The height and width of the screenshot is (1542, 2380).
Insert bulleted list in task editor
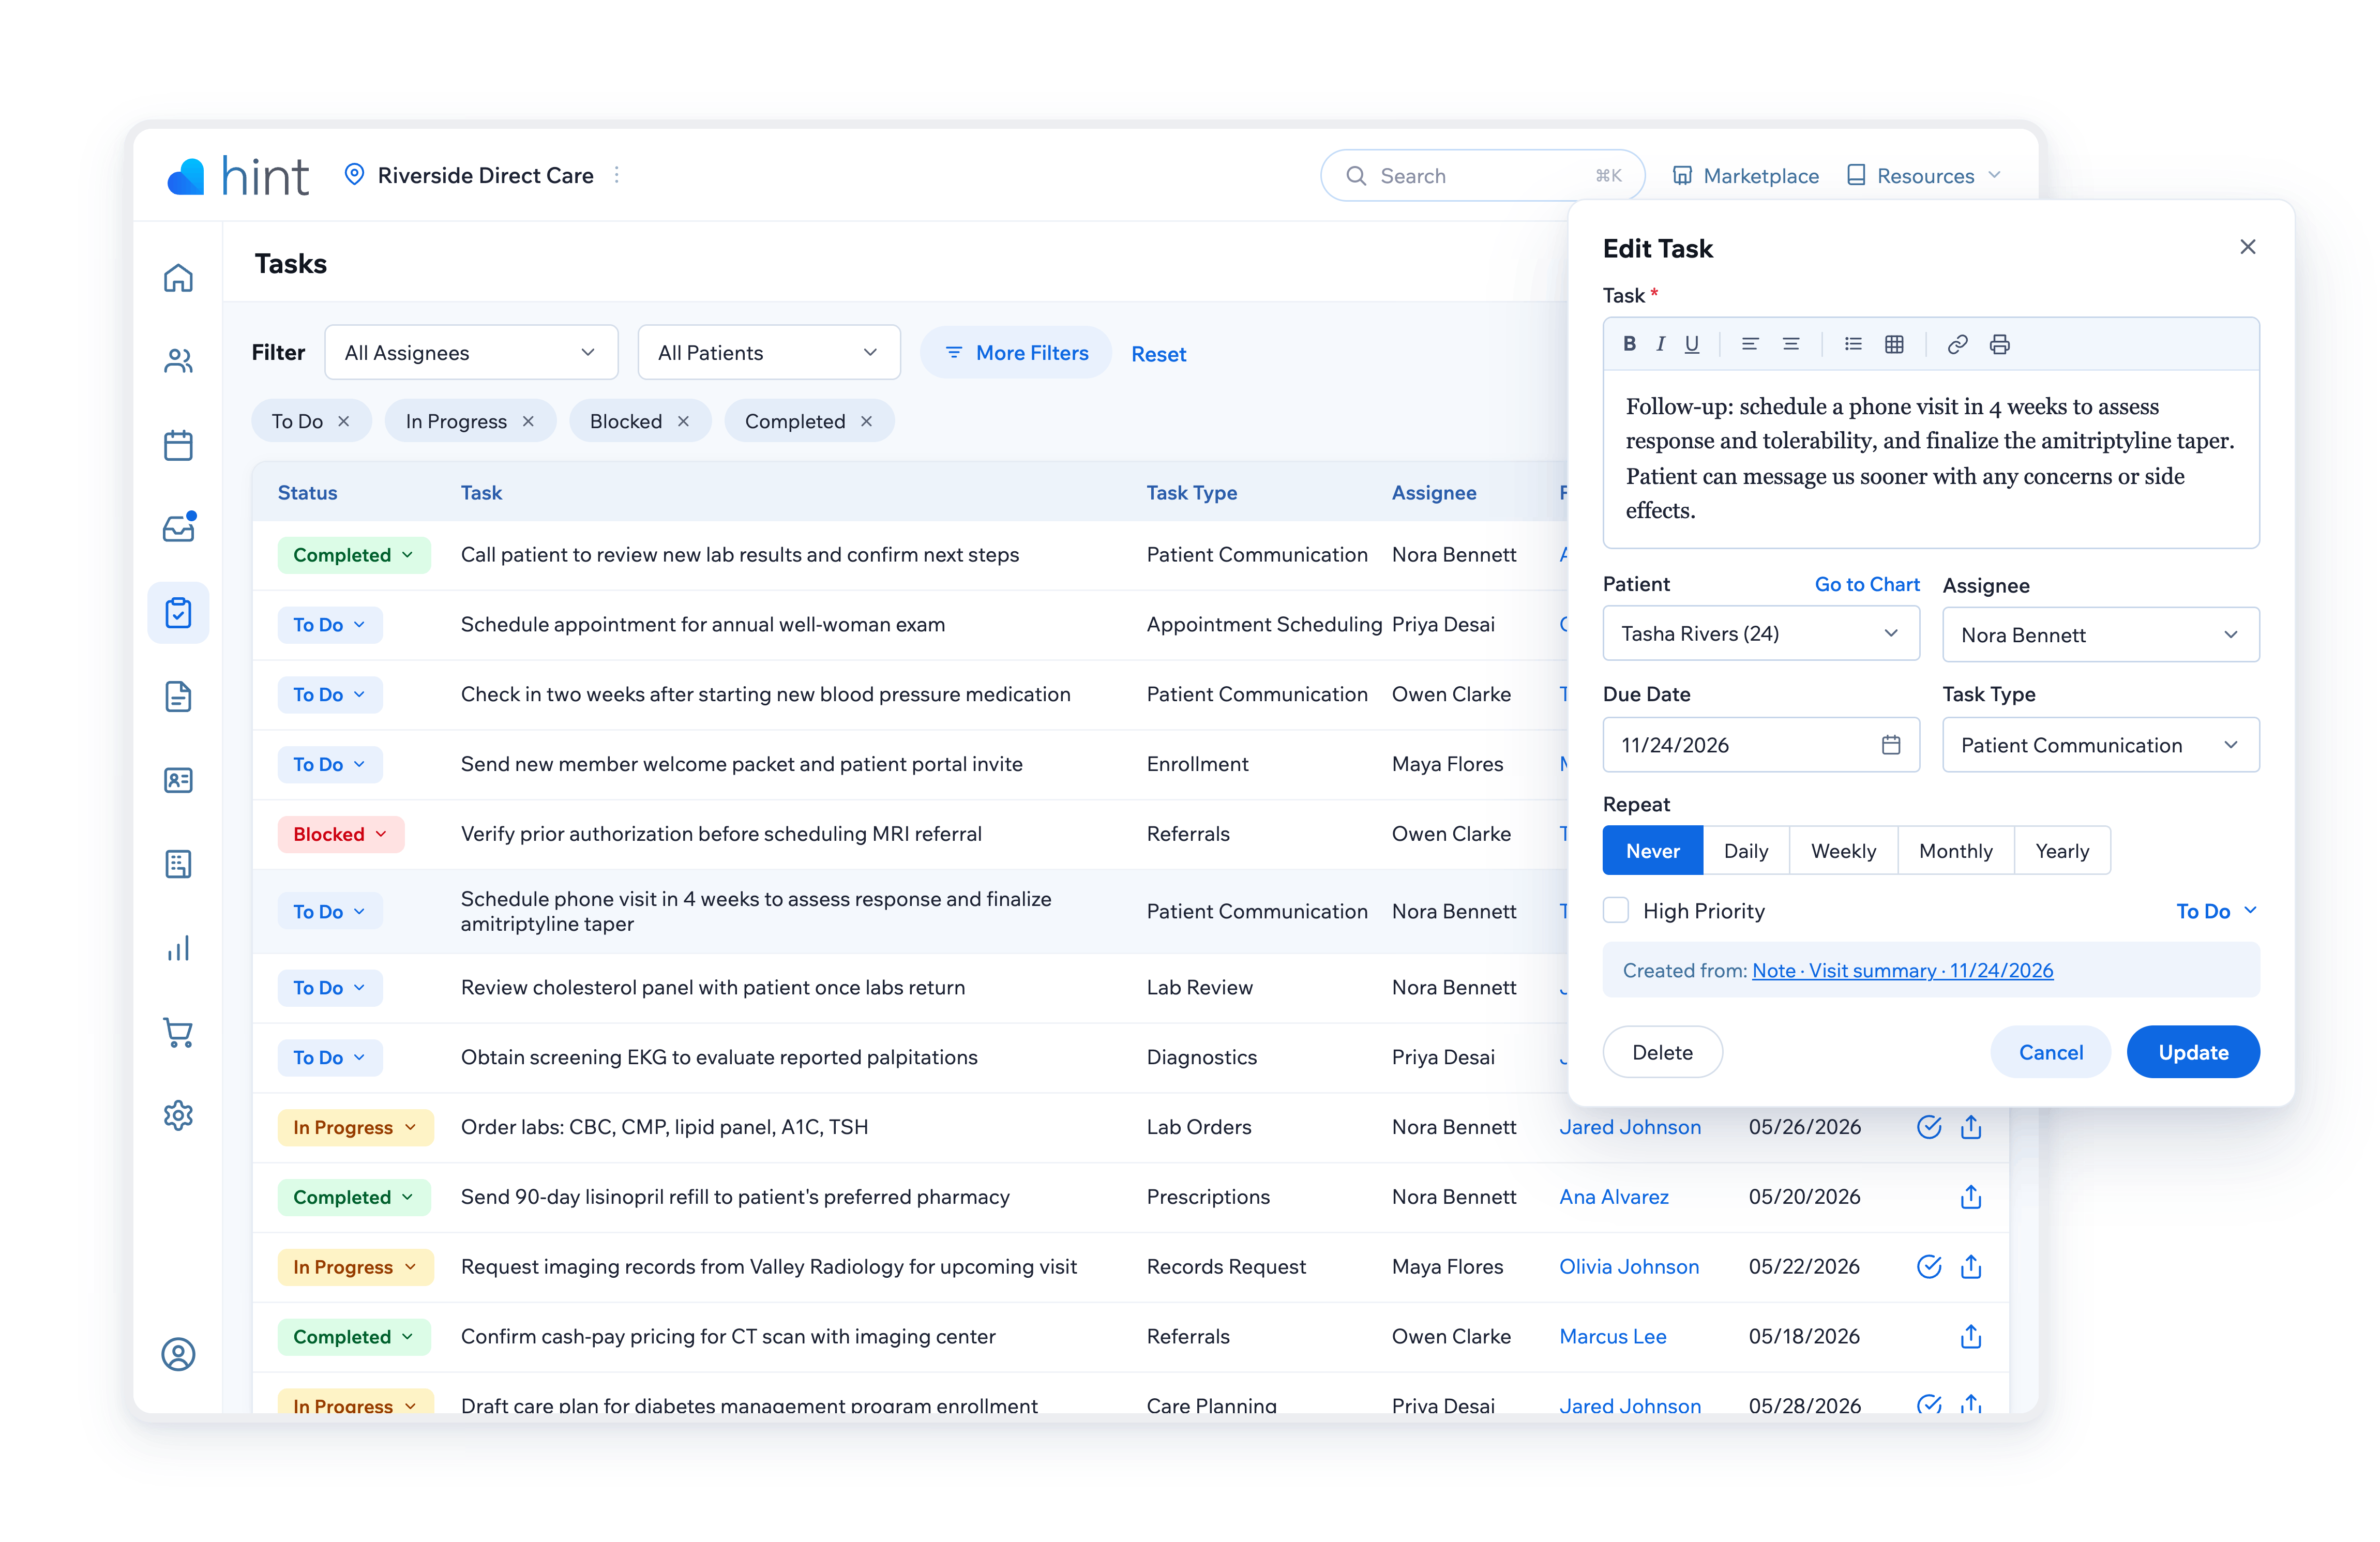(1853, 344)
